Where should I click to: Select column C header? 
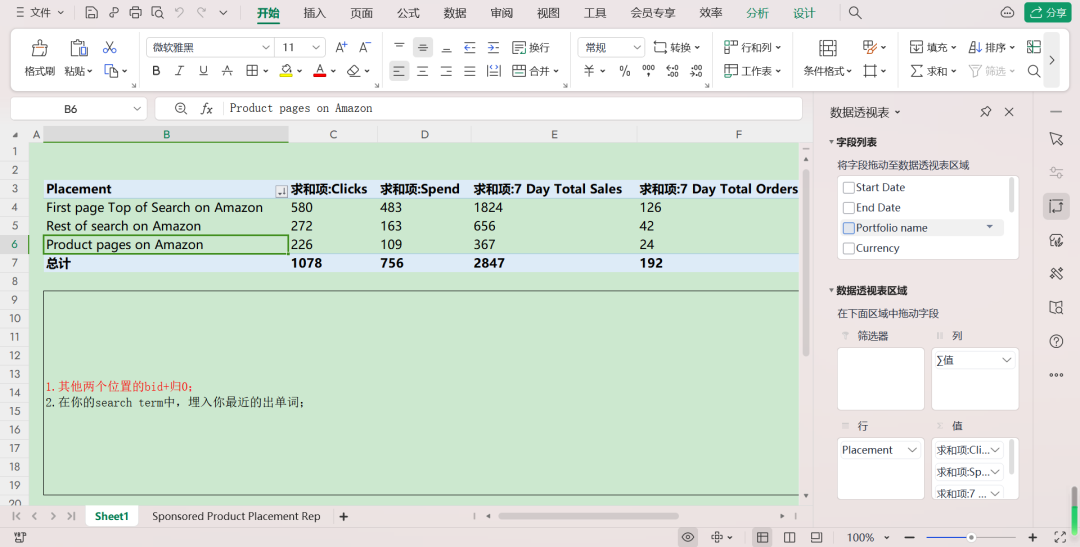(x=333, y=134)
